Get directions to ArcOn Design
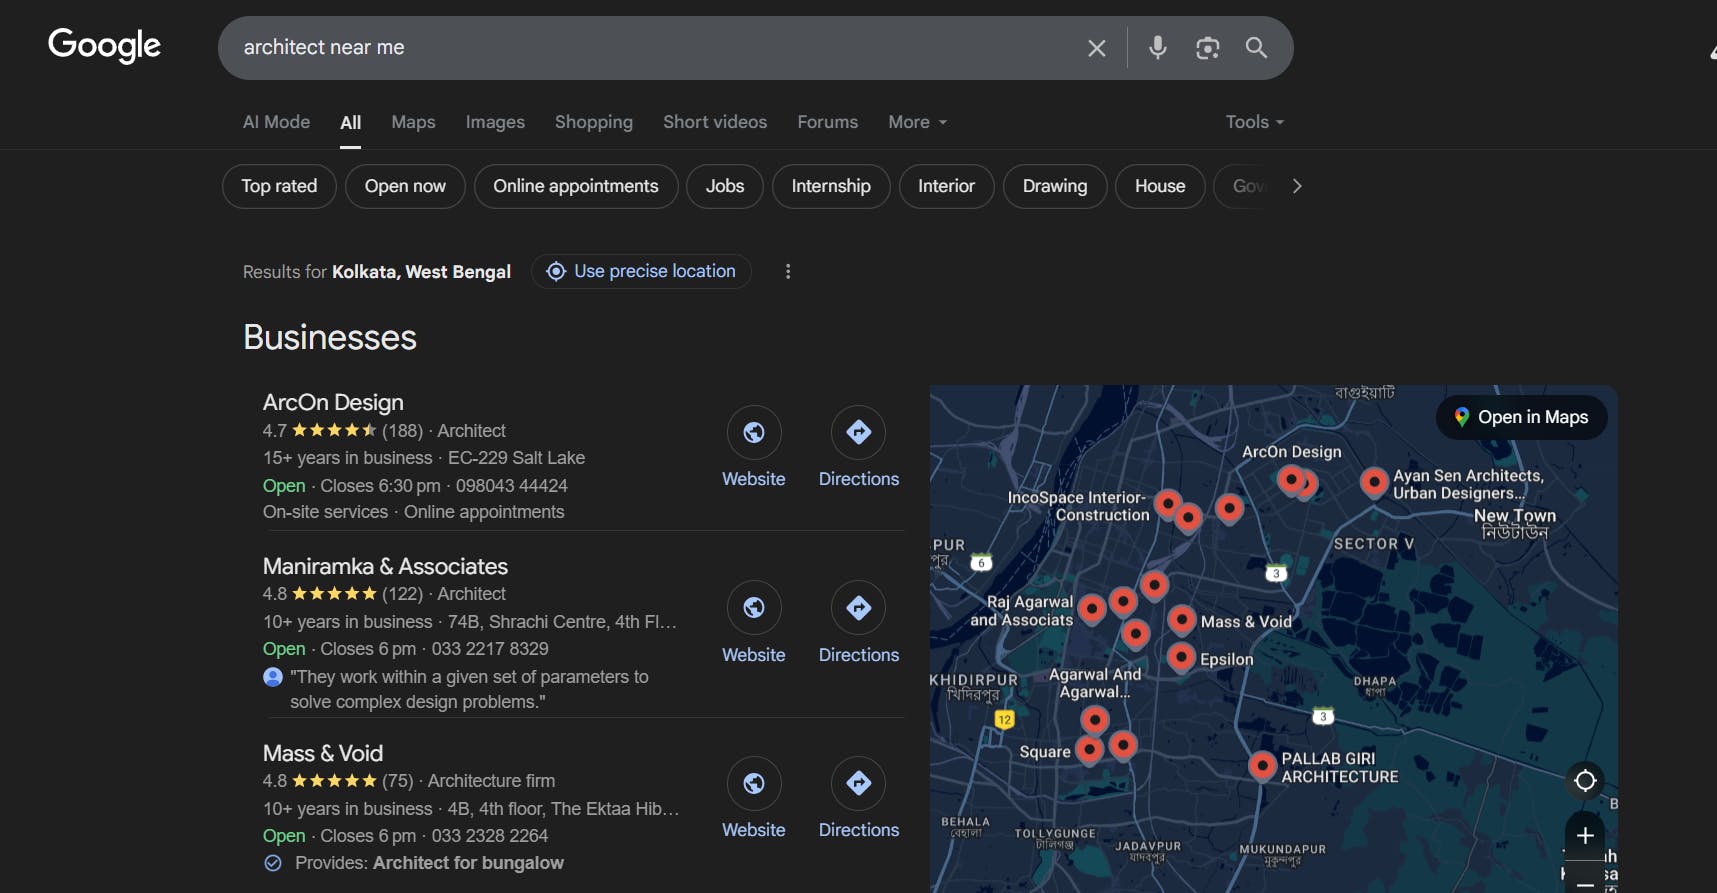Screen dimensions: 1717x893 pos(859,432)
